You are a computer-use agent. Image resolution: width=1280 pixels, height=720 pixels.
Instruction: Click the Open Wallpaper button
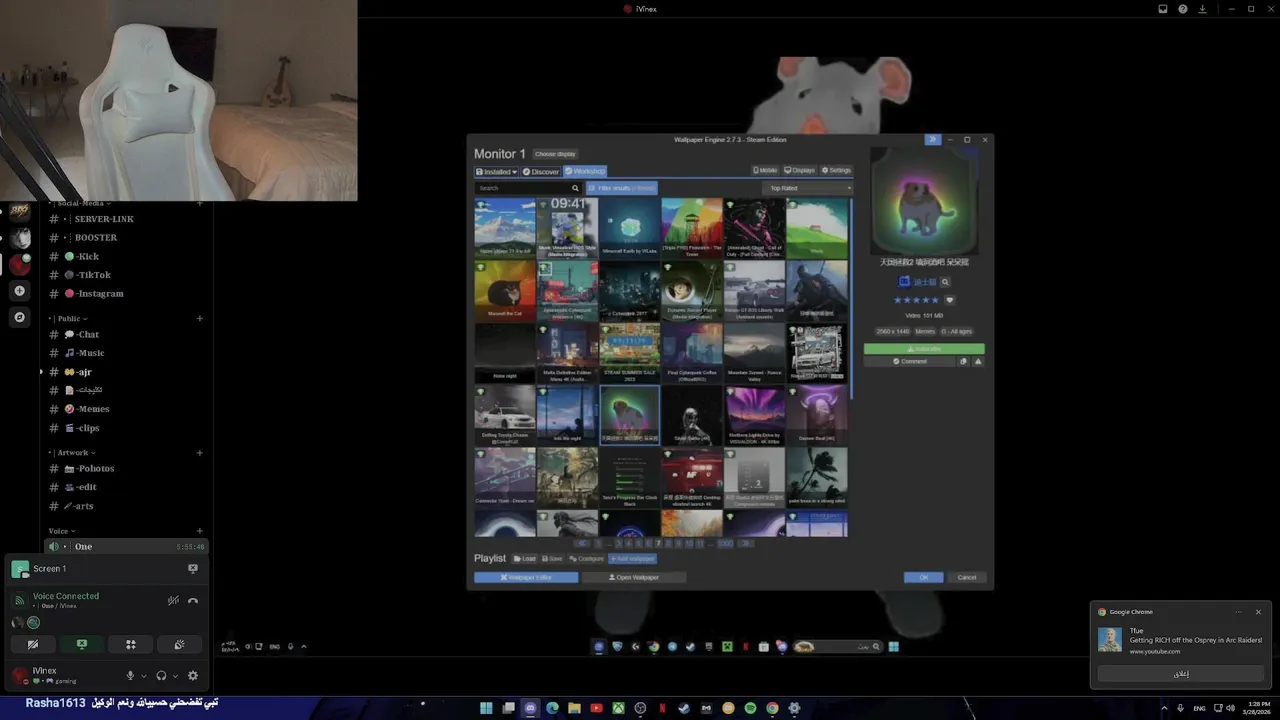pyautogui.click(x=634, y=577)
